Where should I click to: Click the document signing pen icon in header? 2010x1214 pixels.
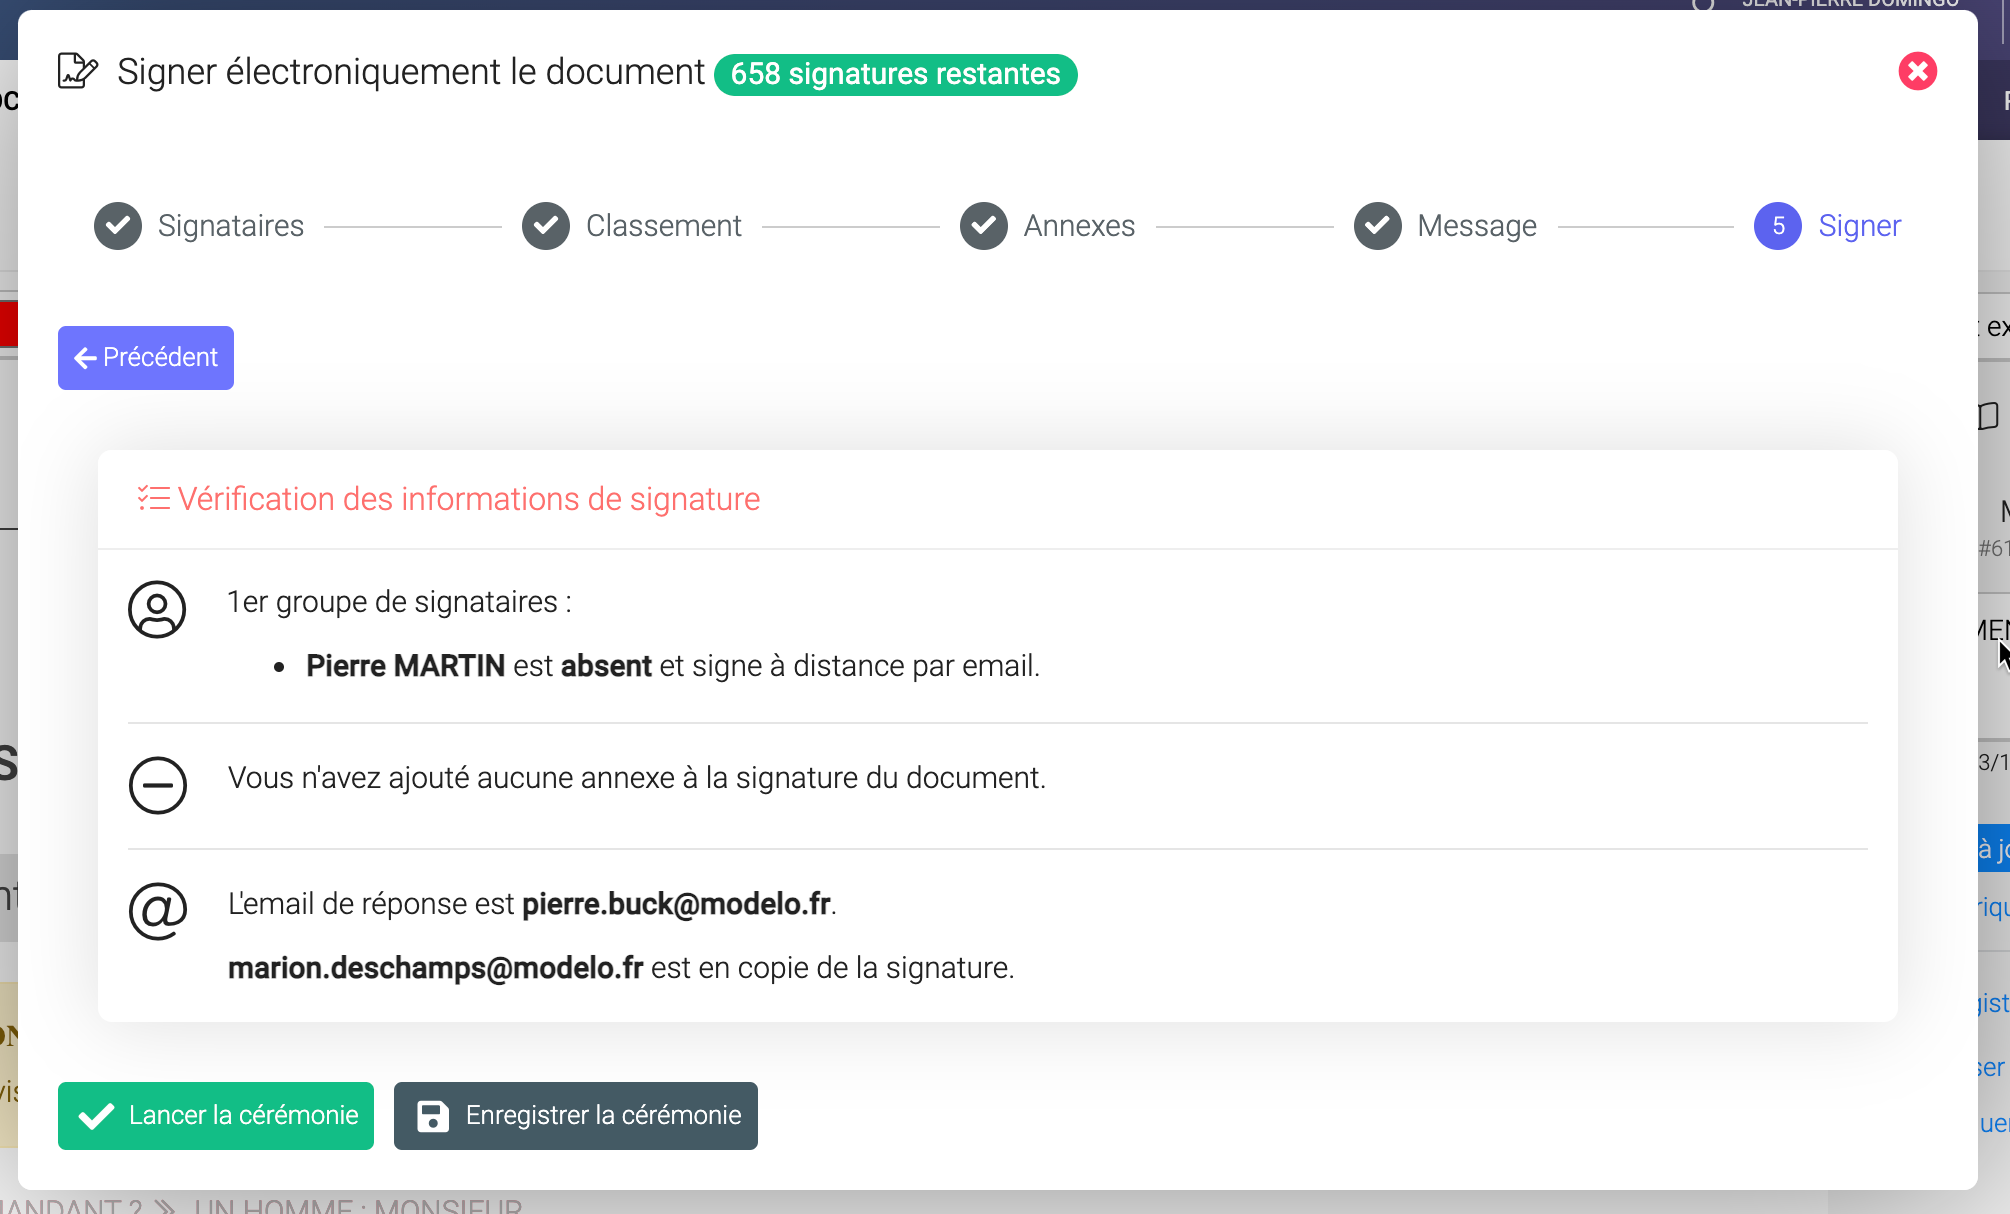pos(77,71)
